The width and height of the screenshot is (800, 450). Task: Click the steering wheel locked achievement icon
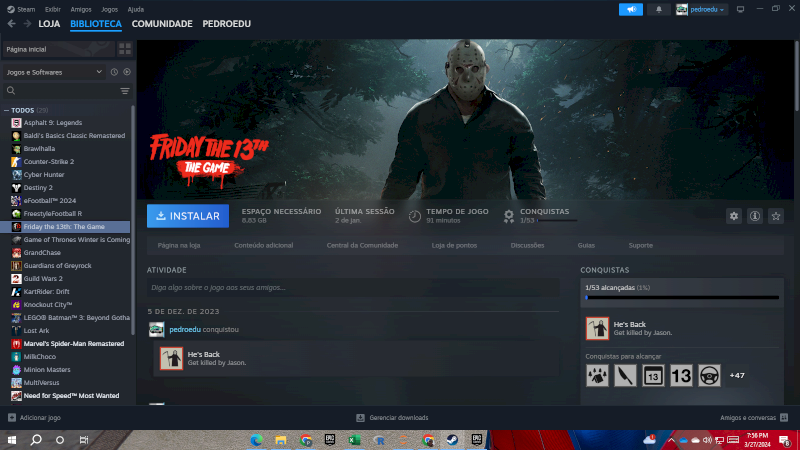click(x=709, y=376)
